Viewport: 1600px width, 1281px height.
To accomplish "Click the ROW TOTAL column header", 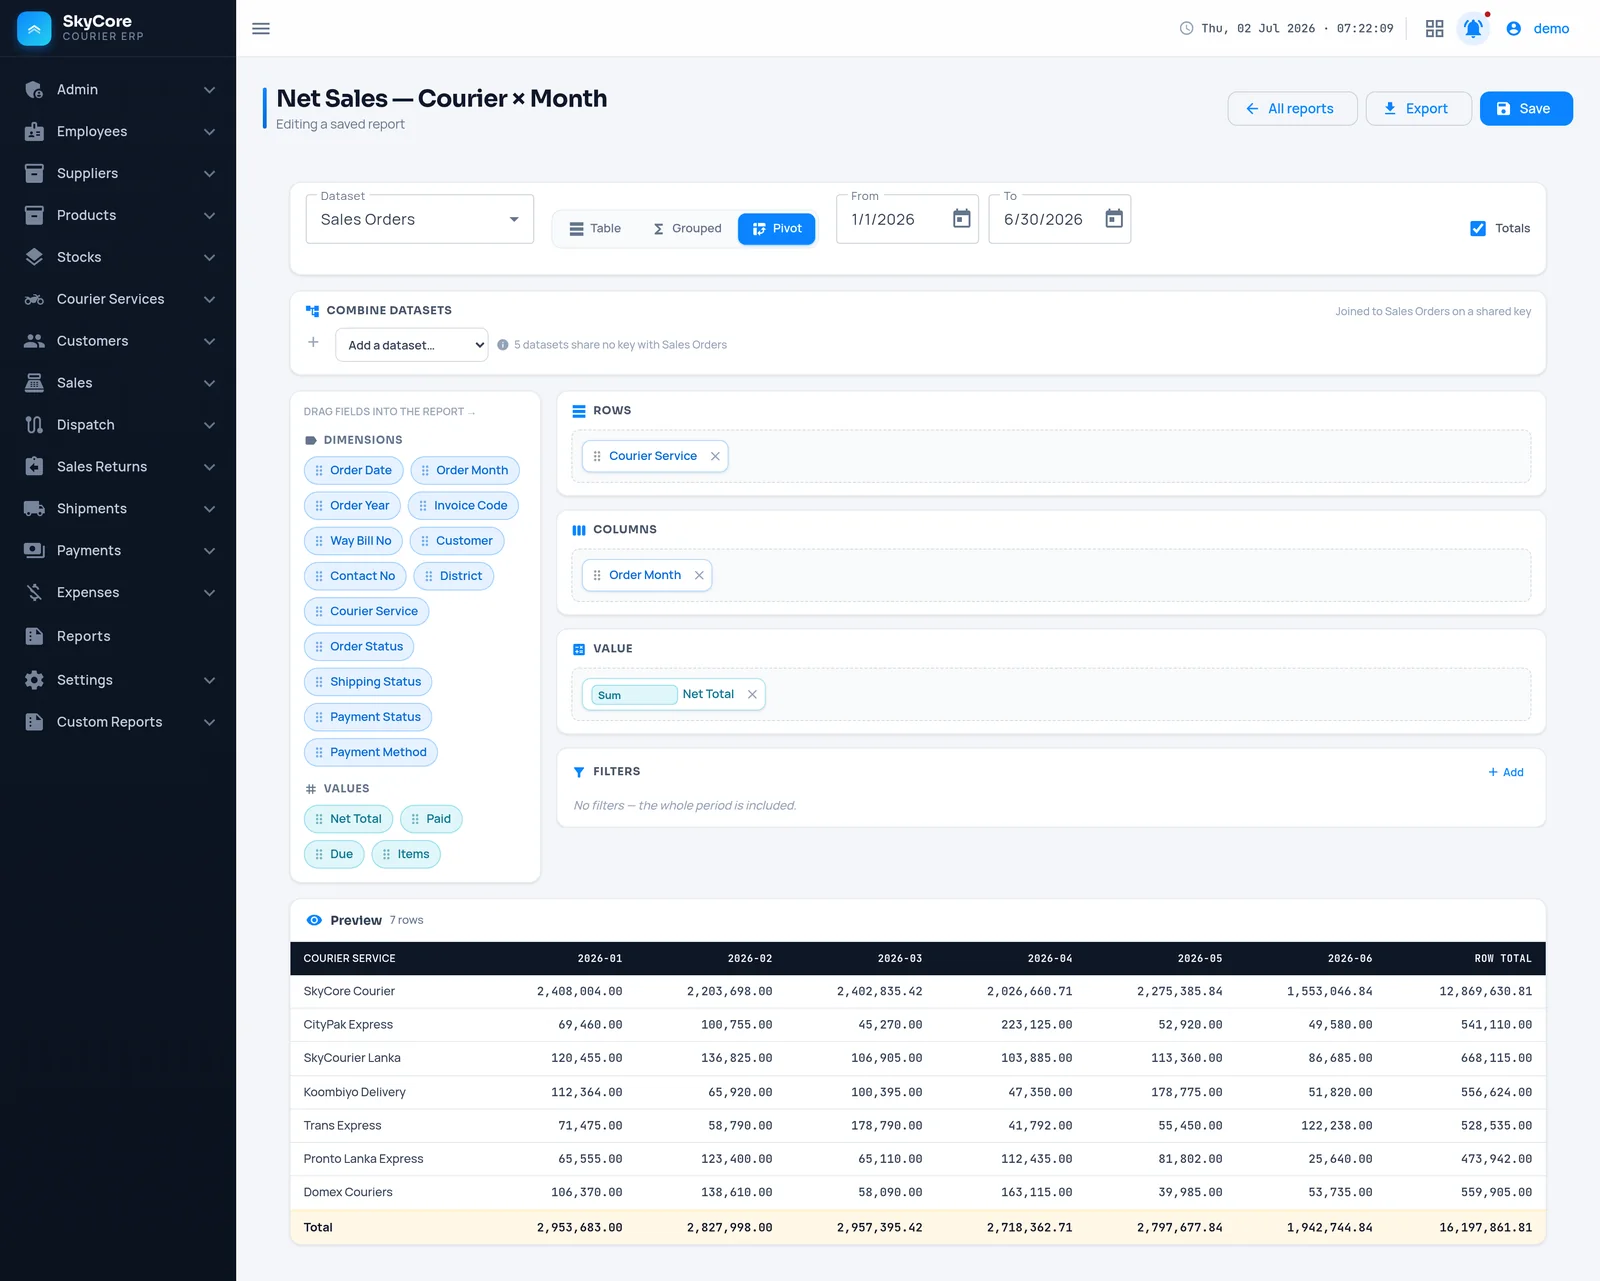I will (x=1503, y=959).
